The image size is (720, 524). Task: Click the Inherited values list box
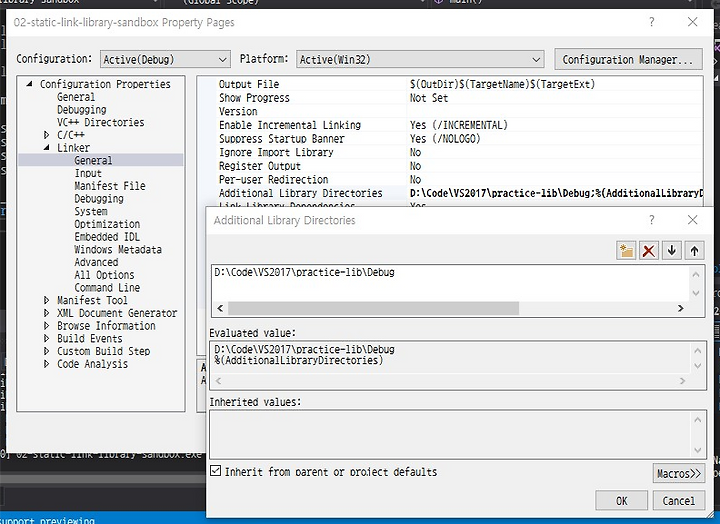click(457, 434)
